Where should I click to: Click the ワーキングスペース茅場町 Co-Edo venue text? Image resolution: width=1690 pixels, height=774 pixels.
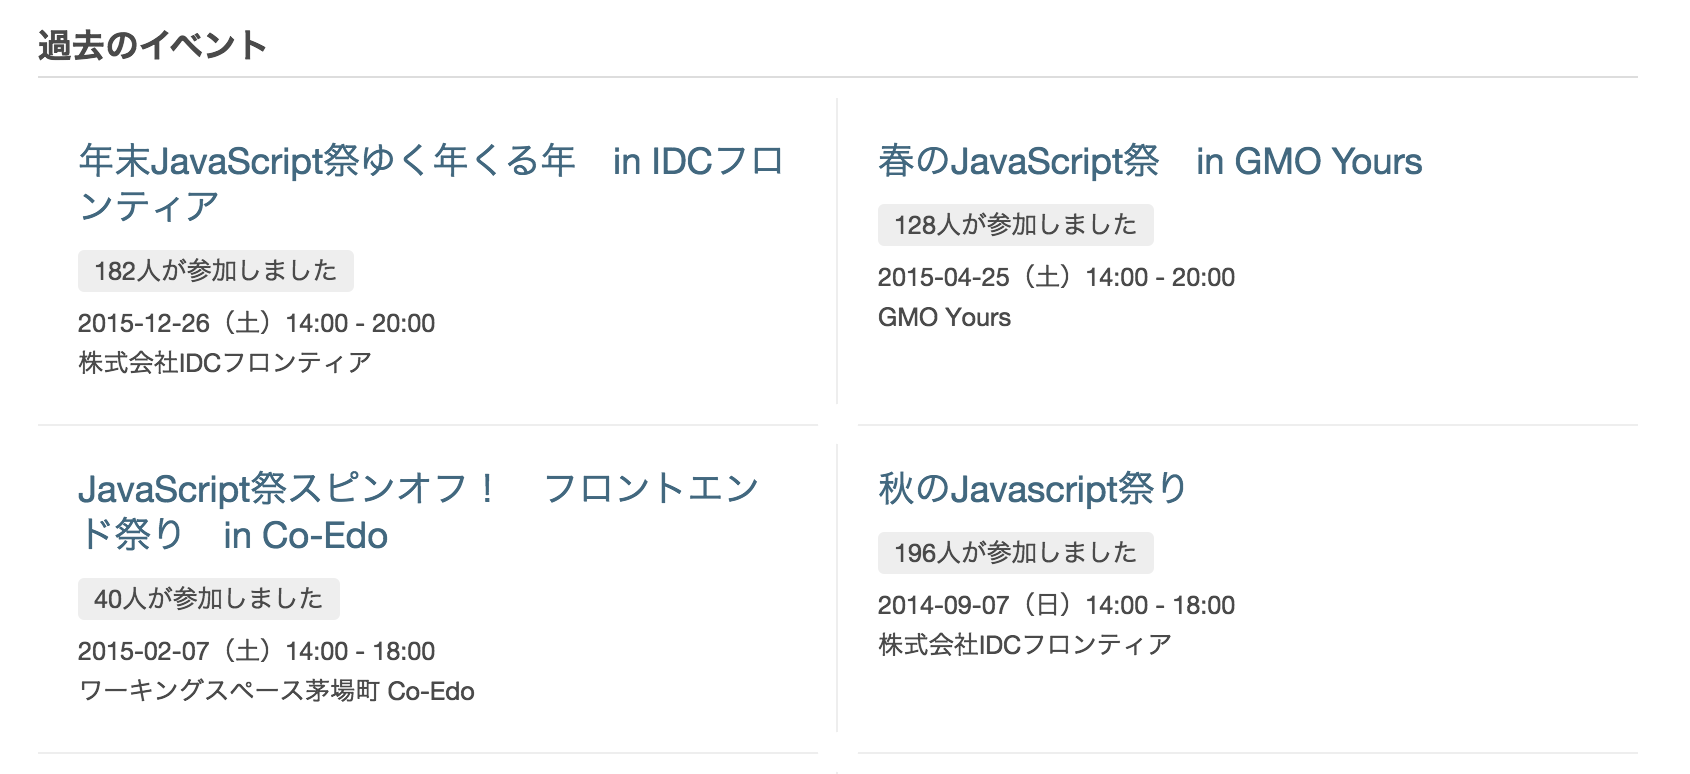click(276, 691)
